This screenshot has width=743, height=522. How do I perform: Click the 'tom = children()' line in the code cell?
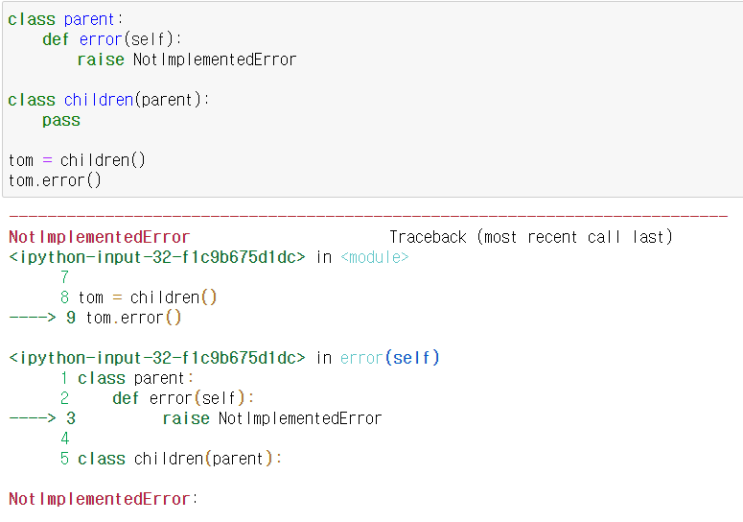[x=77, y=160]
